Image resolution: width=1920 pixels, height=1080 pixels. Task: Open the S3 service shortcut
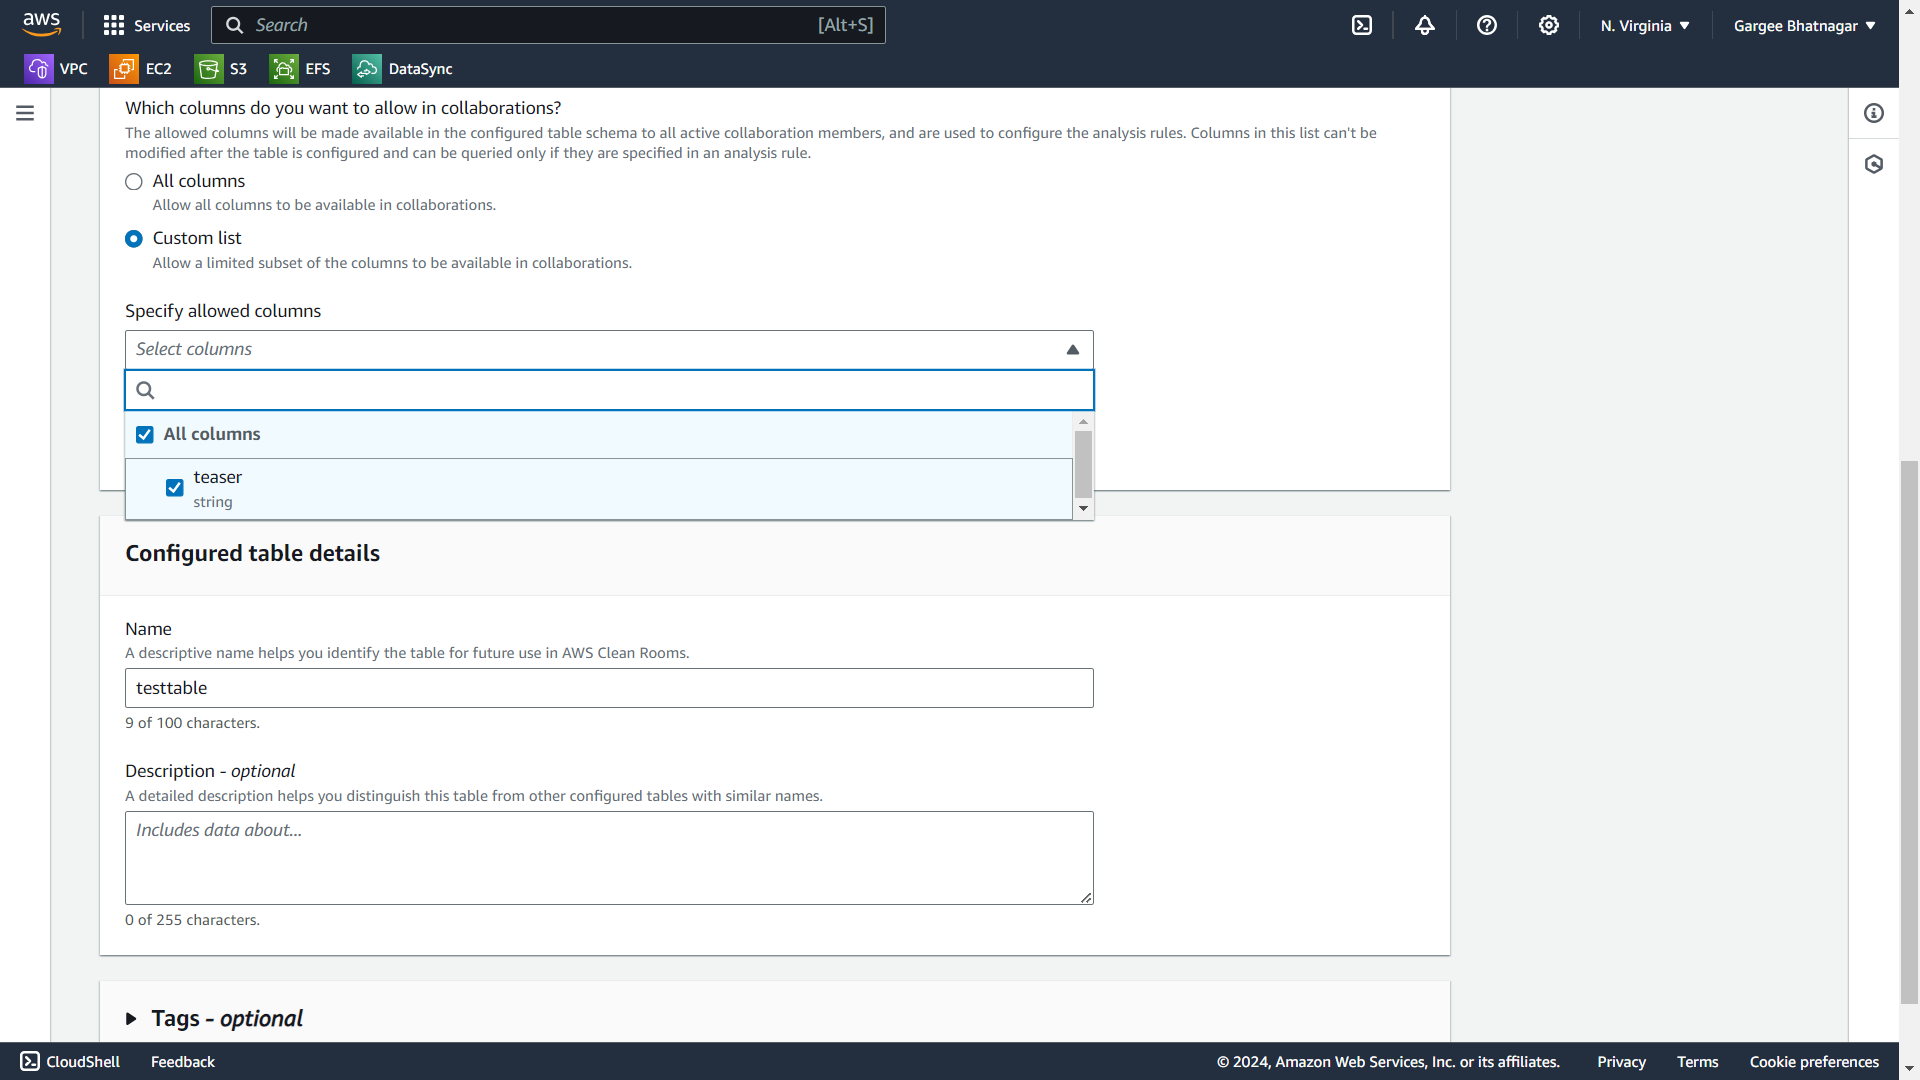tap(221, 69)
